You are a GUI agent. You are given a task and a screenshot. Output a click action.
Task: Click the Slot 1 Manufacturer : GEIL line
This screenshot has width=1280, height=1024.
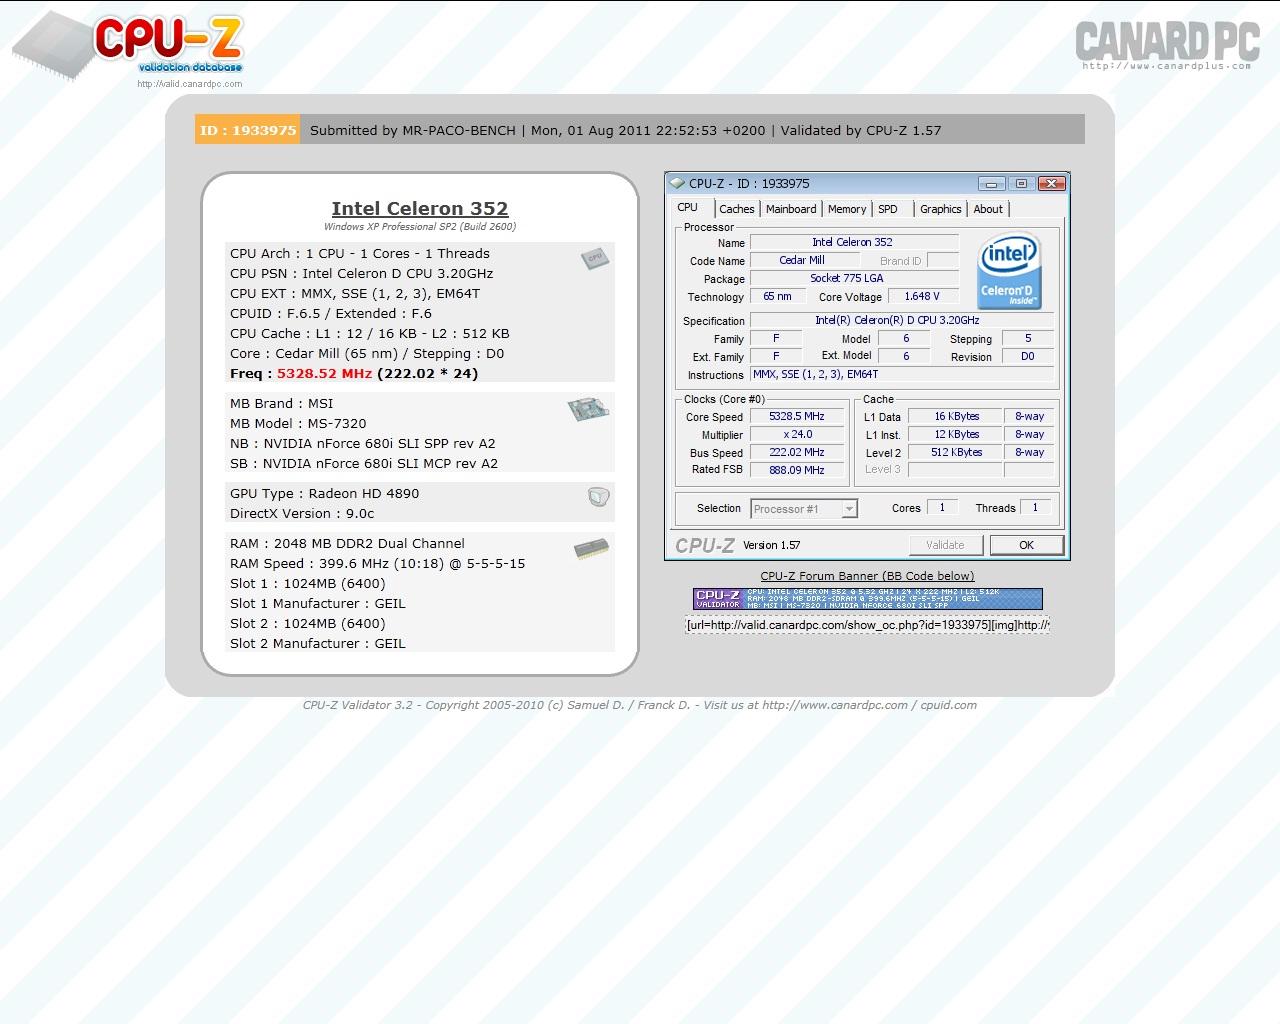point(318,604)
